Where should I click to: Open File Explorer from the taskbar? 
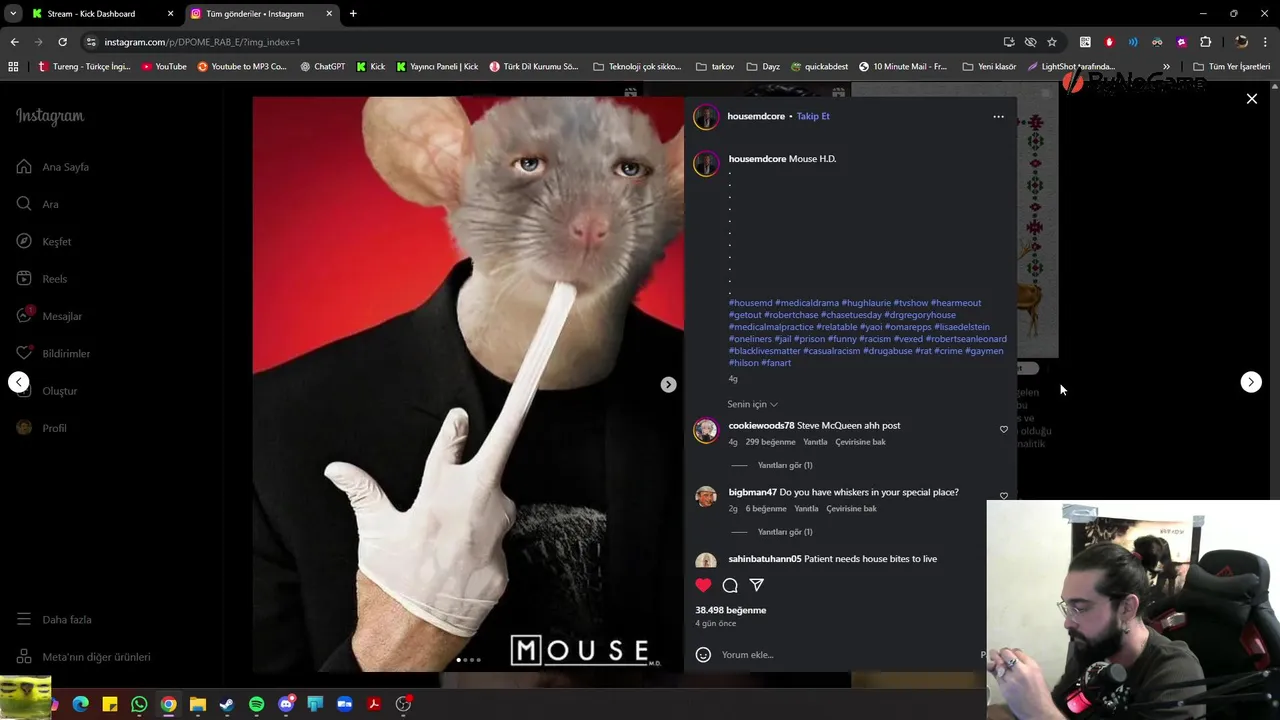(198, 704)
